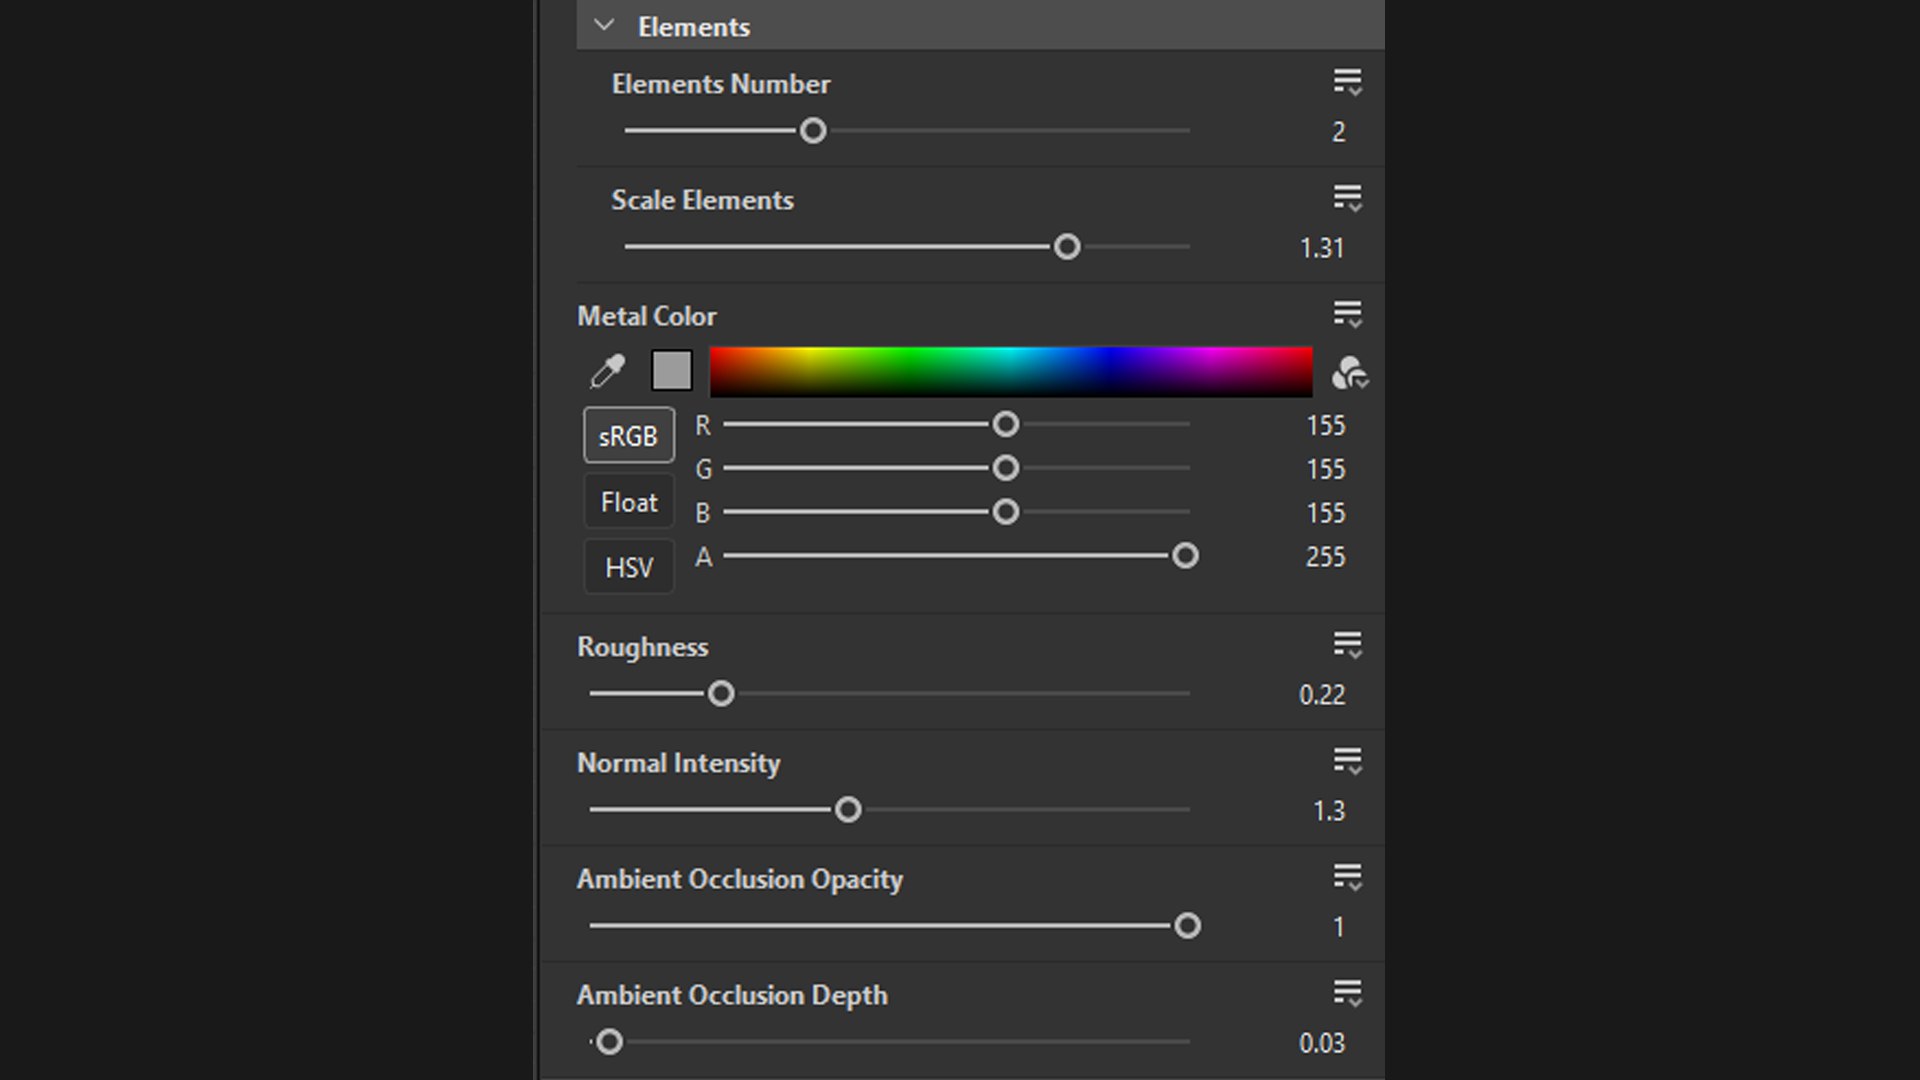Click the Alpha channel slider handle
The height and width of the screenshot is (1080, 1920).
(x=1185, y=556)
